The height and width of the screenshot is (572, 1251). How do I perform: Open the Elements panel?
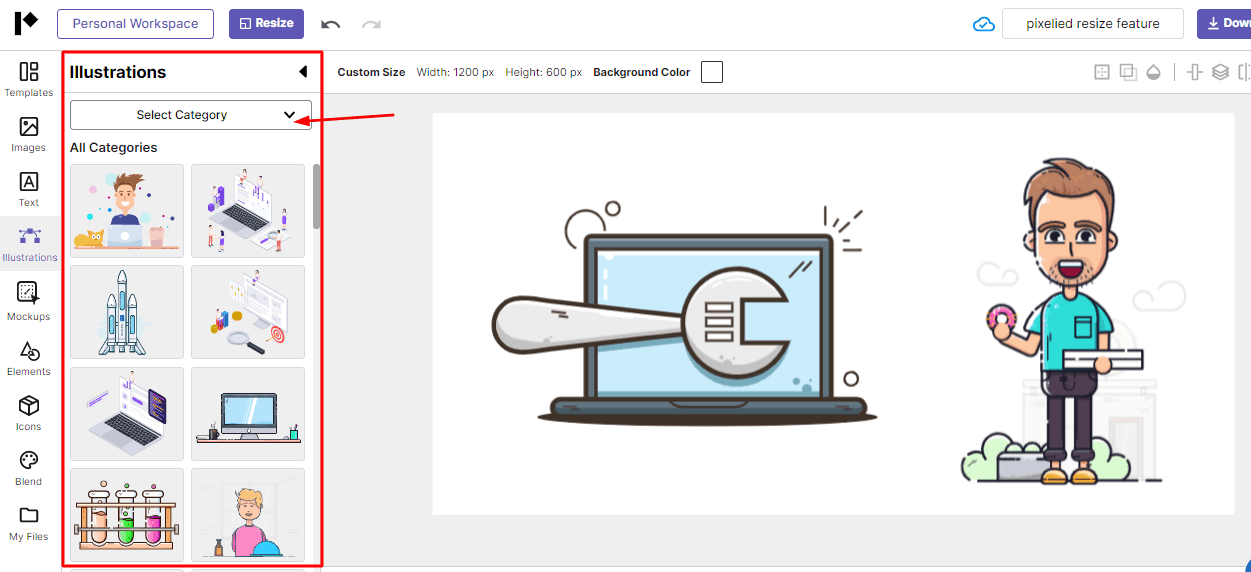pyautogui.click(x=29, y=358)
